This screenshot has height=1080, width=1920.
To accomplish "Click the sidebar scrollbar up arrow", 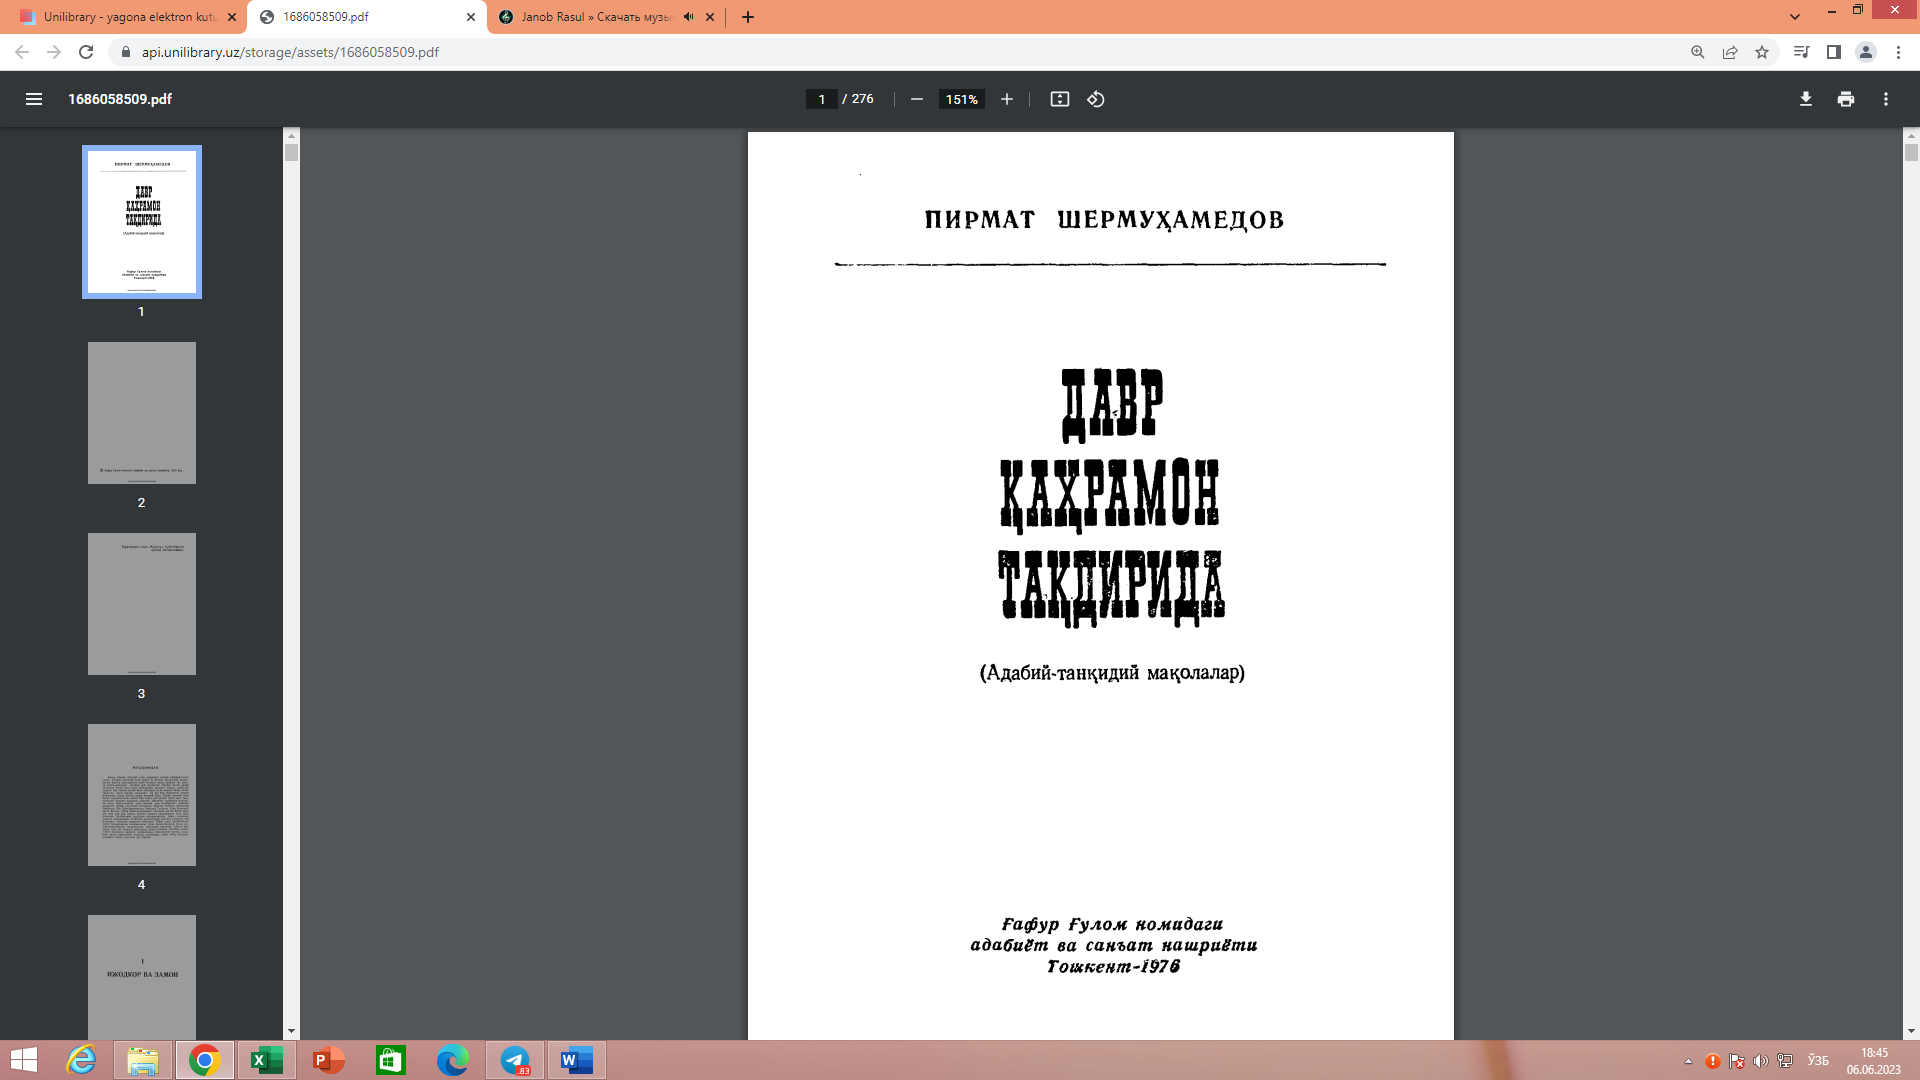I will point(291,135).
